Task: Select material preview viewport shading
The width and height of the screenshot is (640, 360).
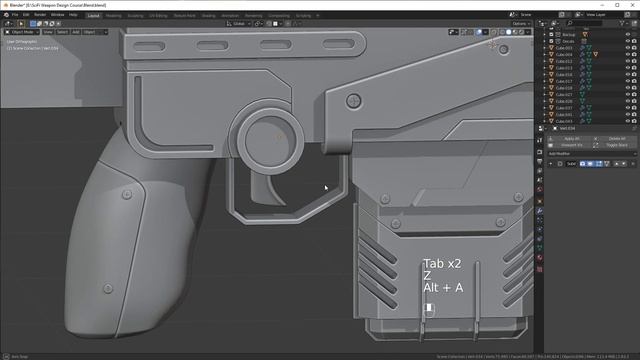Action: coord(515,32)
